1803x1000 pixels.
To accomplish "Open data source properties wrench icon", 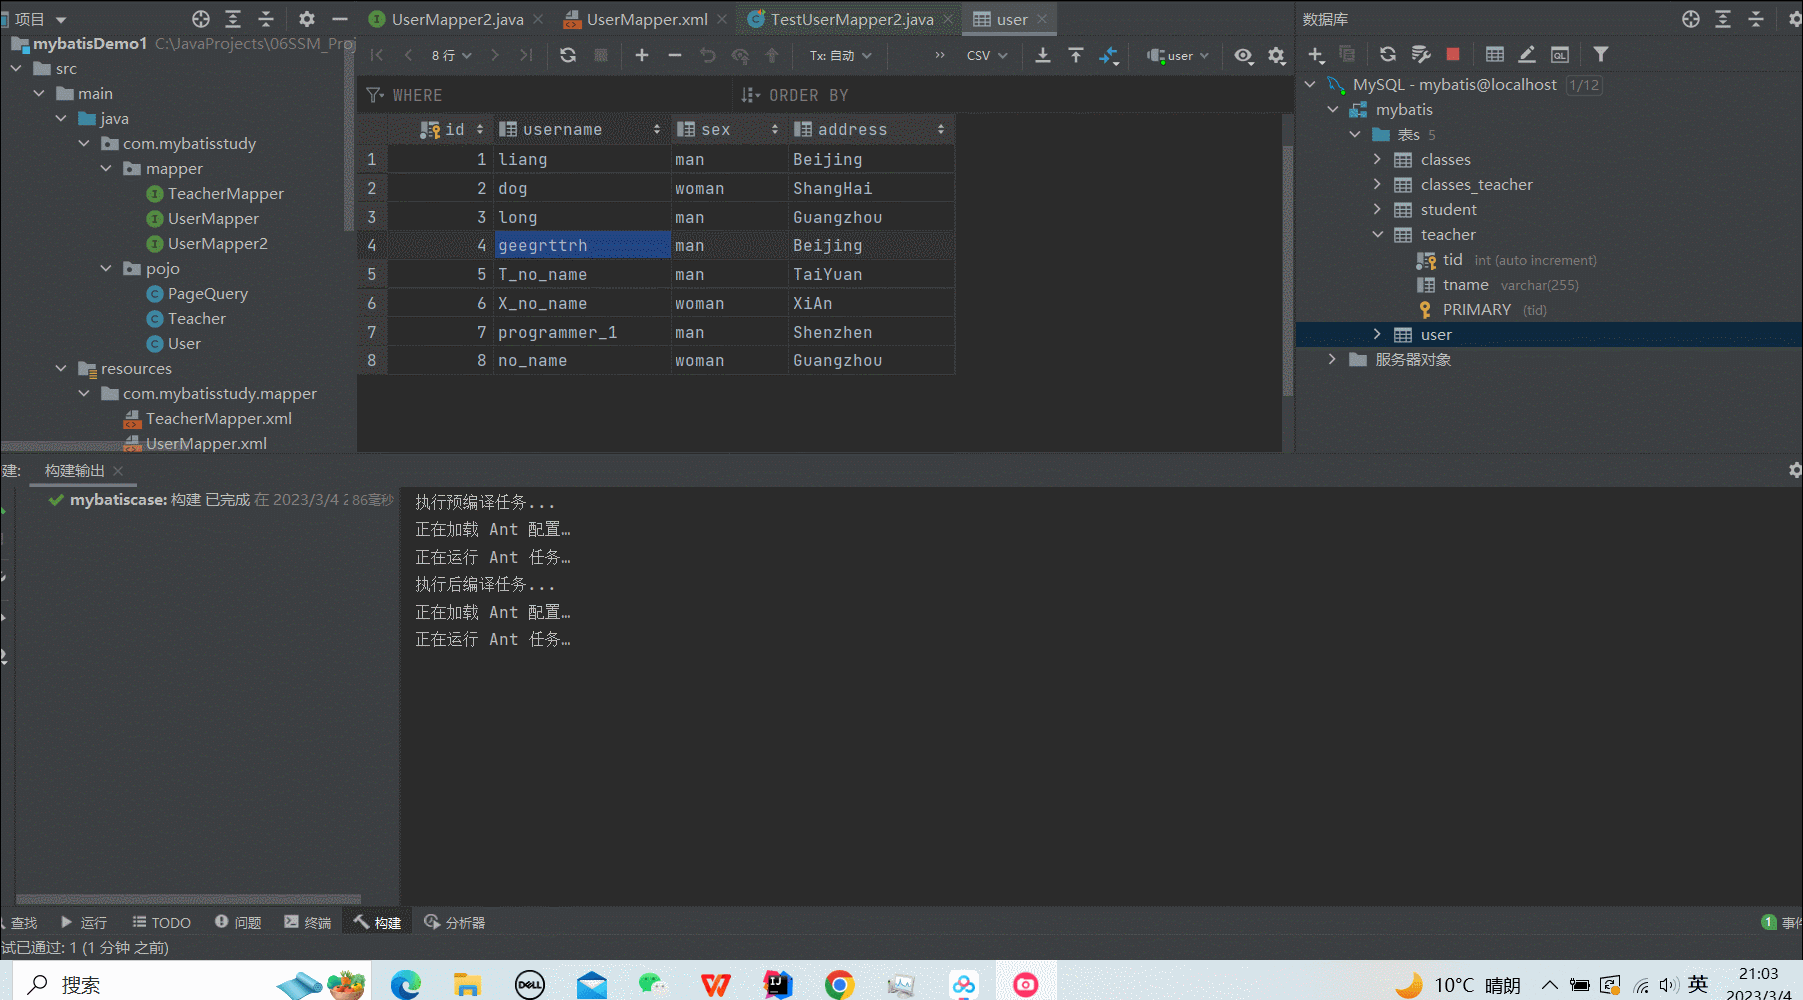I will pyautogui.click(x=1421, y=54).
